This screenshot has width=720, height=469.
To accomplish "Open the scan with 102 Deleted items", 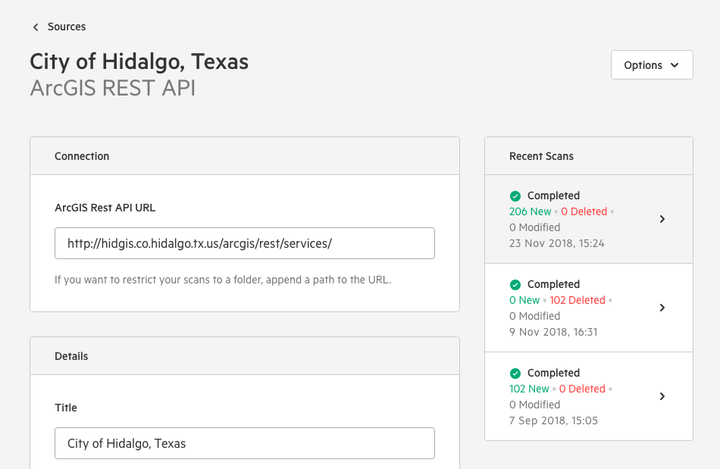I will tap(589, 308).
